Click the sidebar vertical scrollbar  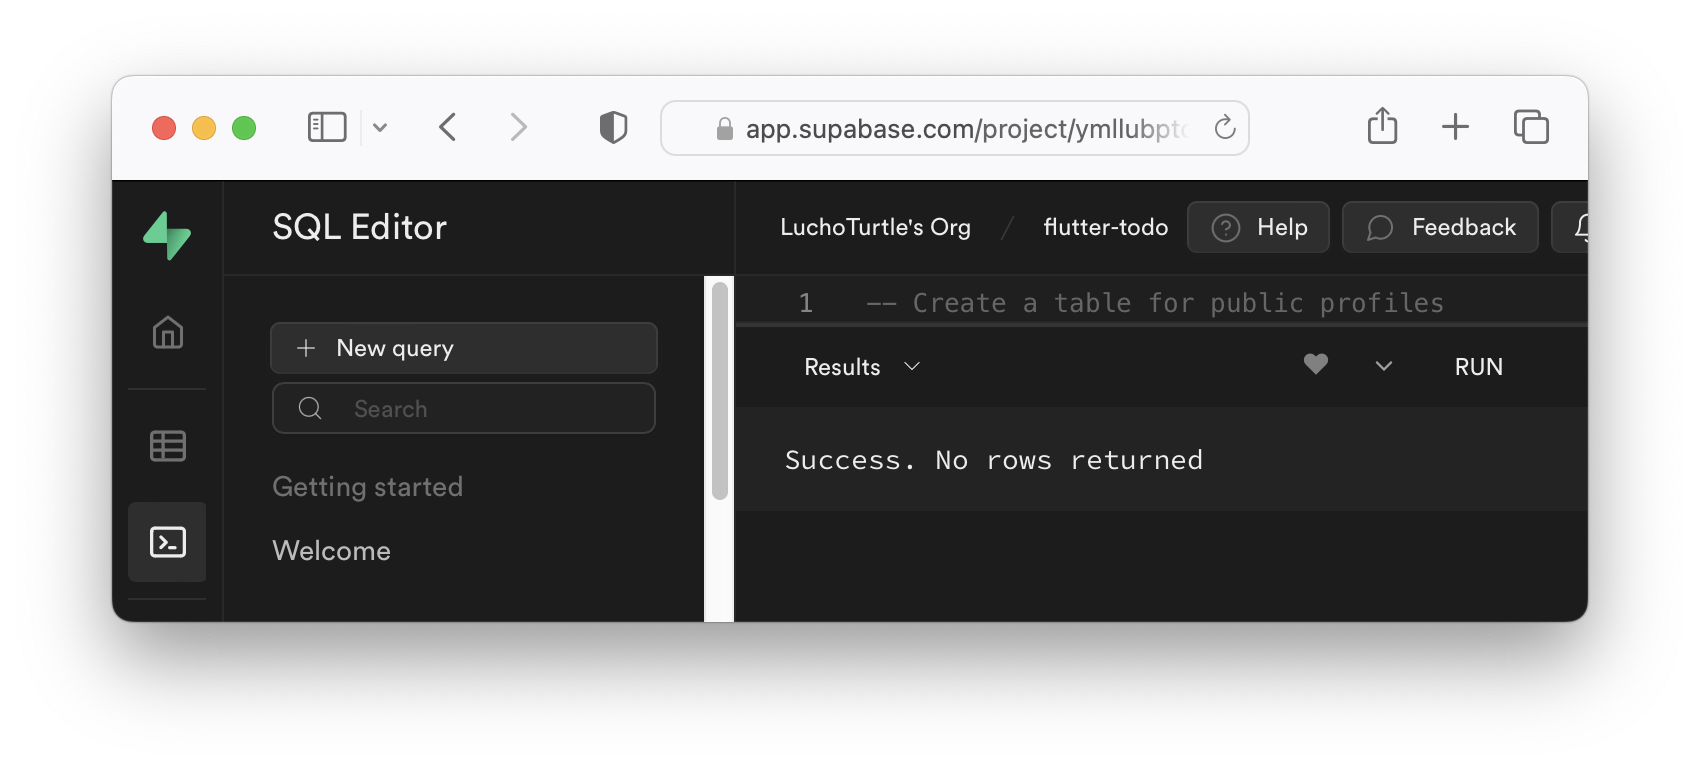click(719, 391)
